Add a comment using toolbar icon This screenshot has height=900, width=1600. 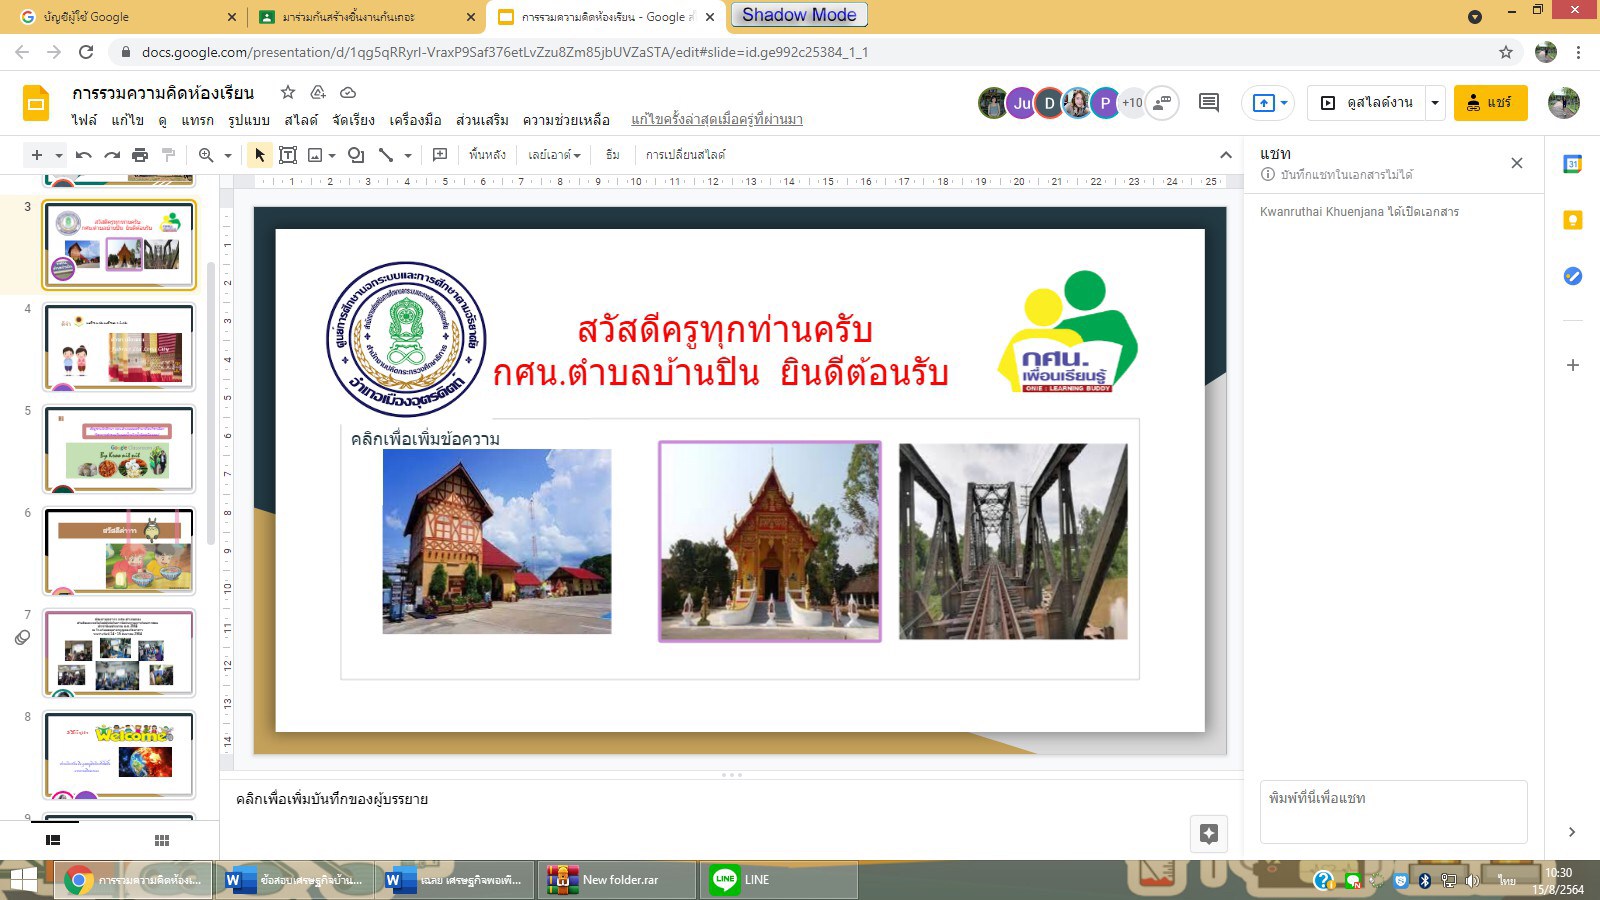pos(440,155)
